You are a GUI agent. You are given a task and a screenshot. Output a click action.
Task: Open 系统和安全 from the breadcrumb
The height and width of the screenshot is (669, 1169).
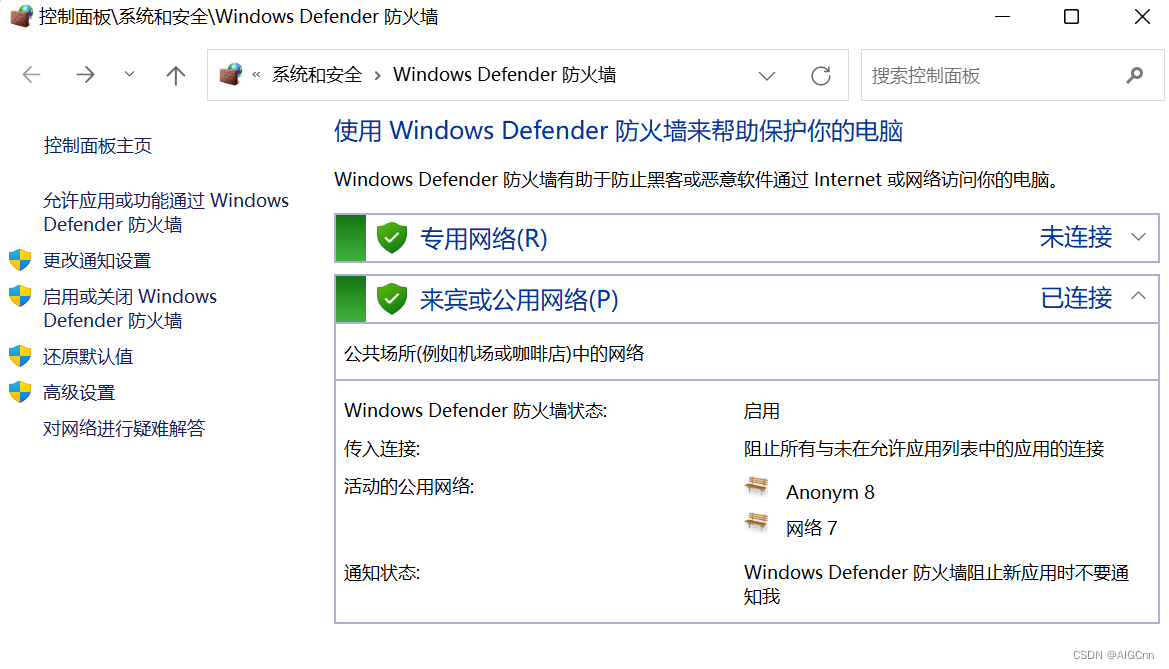click(x=316, y=74)
